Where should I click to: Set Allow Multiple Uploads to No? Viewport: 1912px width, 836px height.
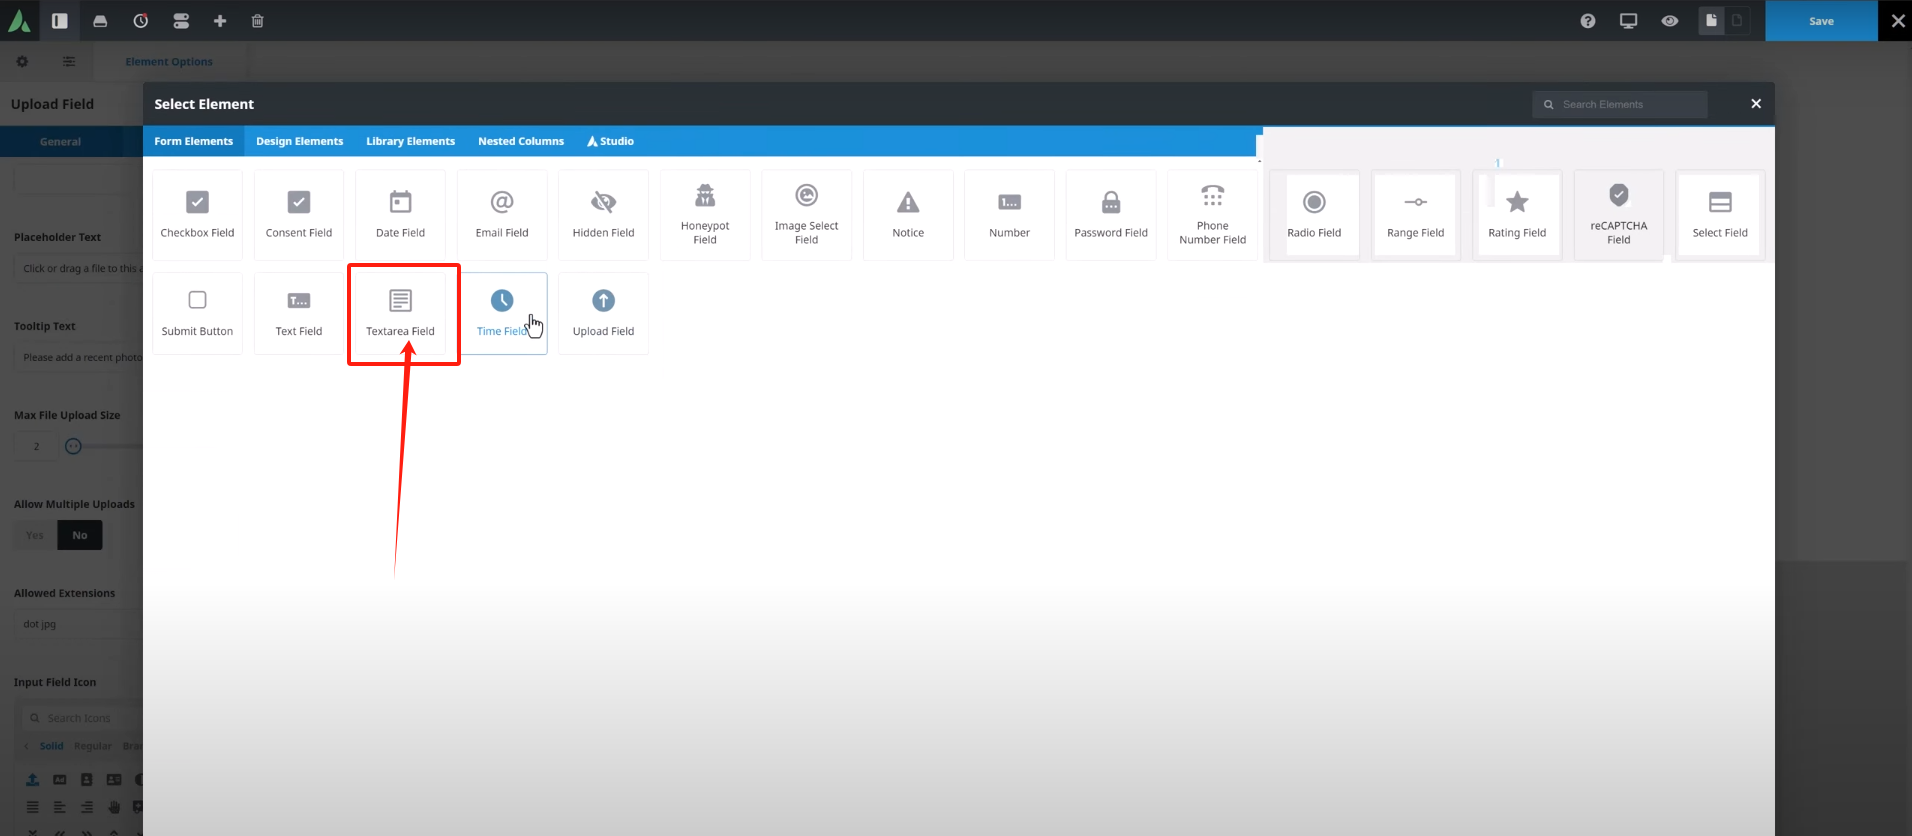(x=80, y=535)
